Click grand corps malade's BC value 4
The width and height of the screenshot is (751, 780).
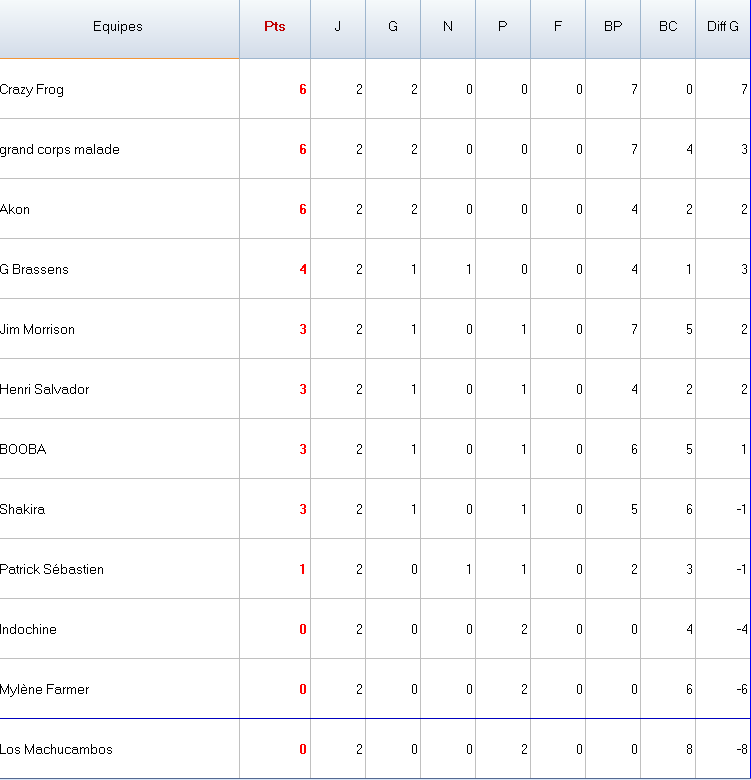689,150
